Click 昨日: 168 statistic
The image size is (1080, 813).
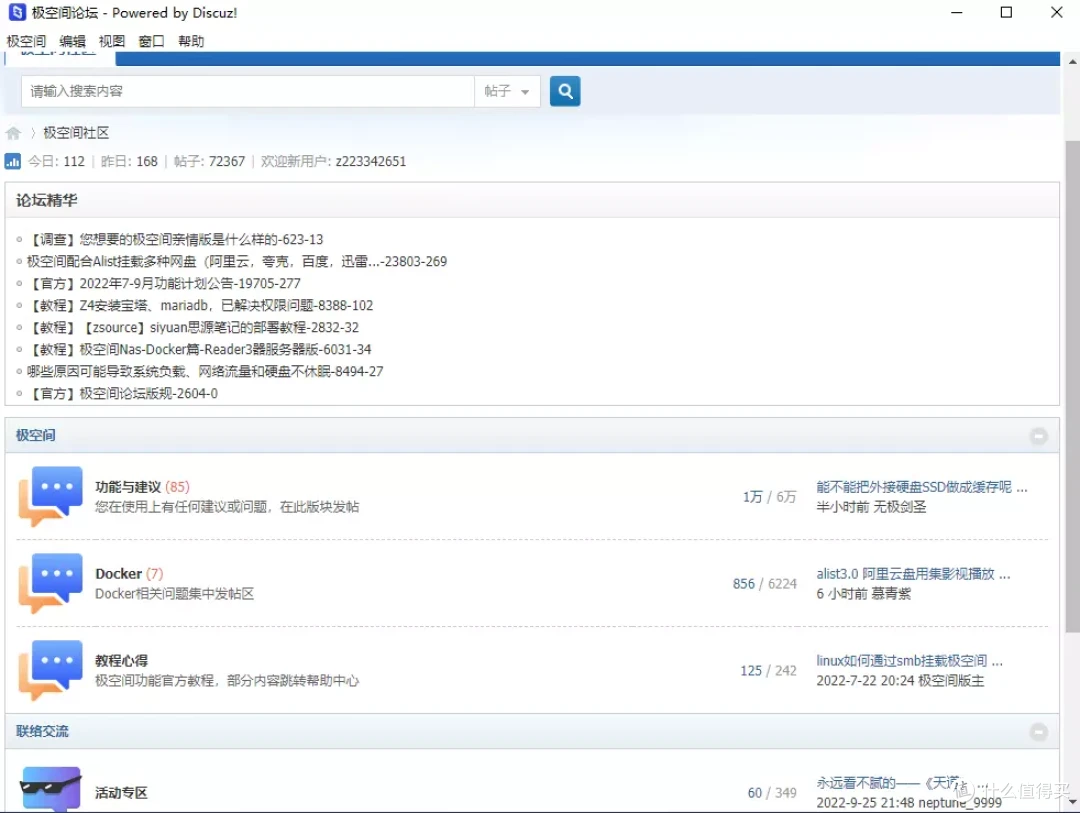click(129, 161)
